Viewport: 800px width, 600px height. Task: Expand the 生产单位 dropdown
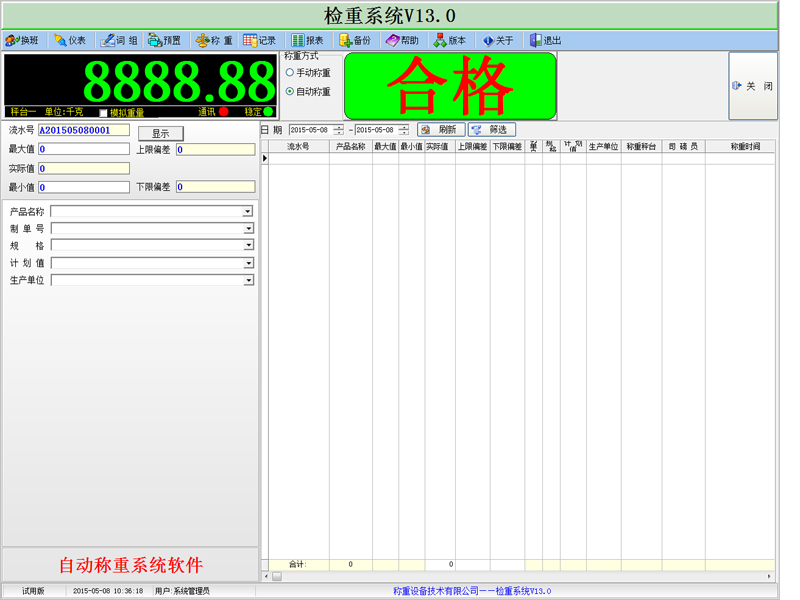248,280
